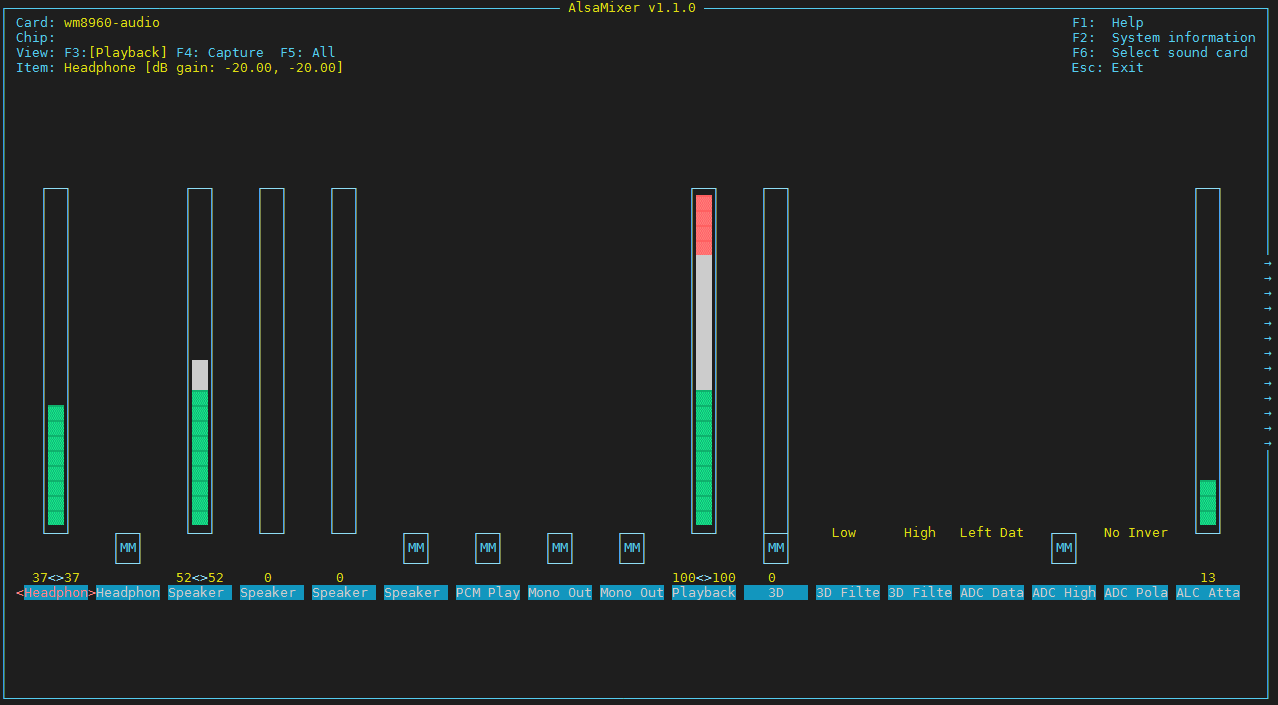Click the 52<>52 Speaker level readout
The width and height of the screenshot is (1278, 705).
(x=200, y=578)
